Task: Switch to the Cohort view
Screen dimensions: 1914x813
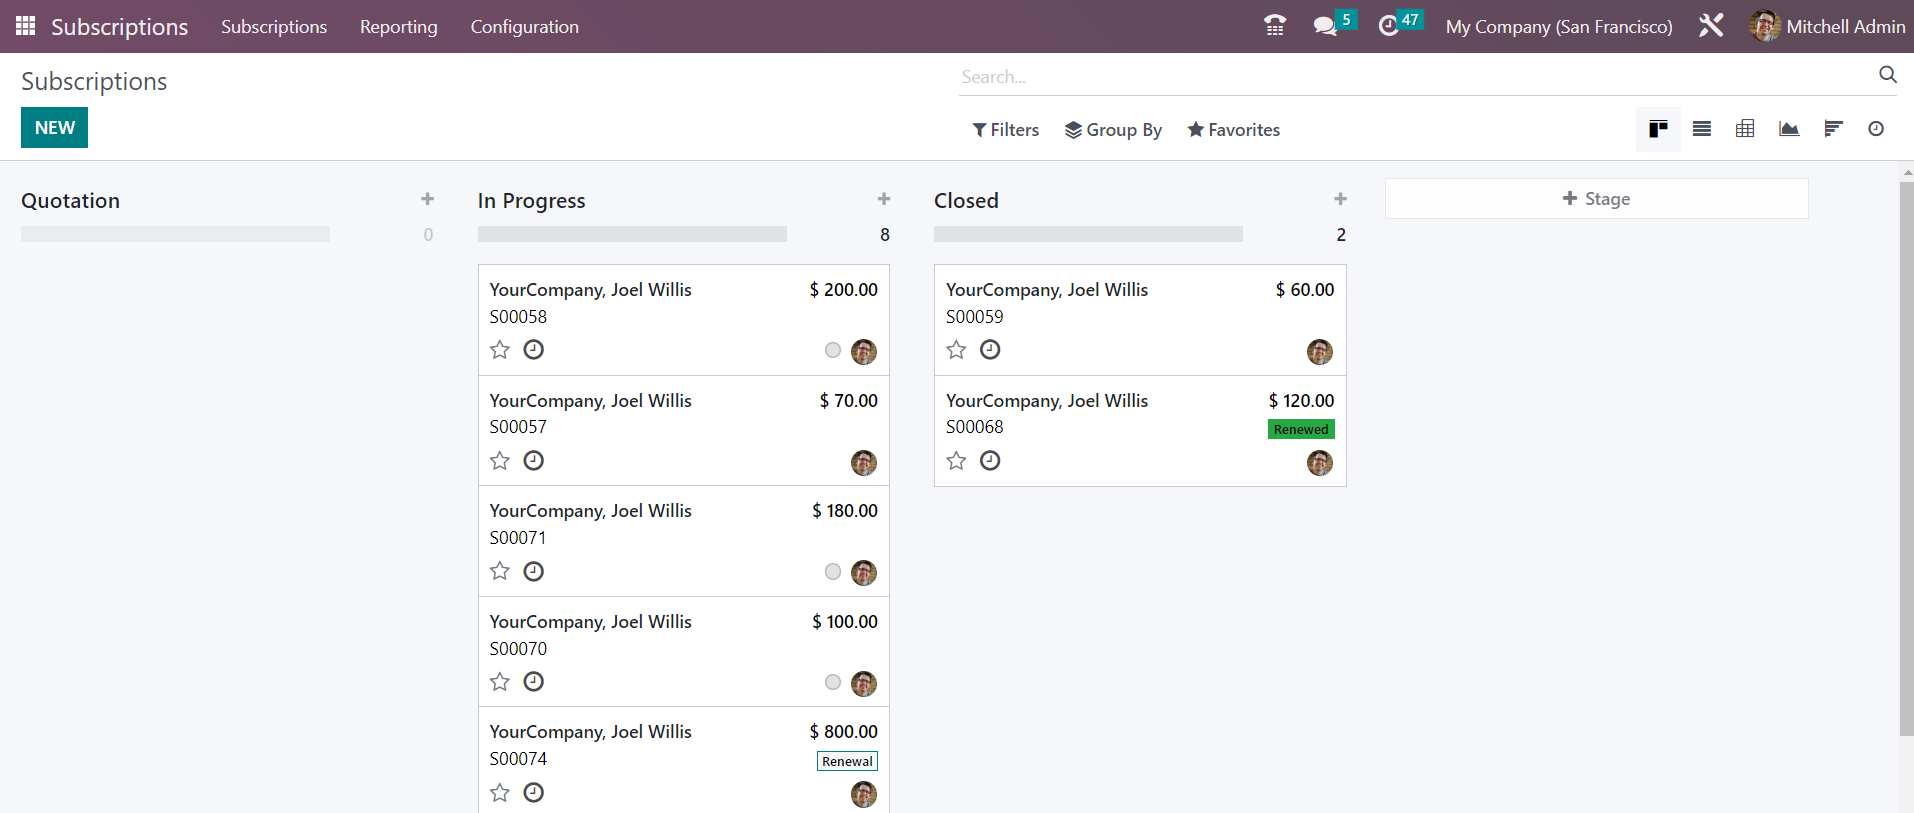Action: point(1833,129)
